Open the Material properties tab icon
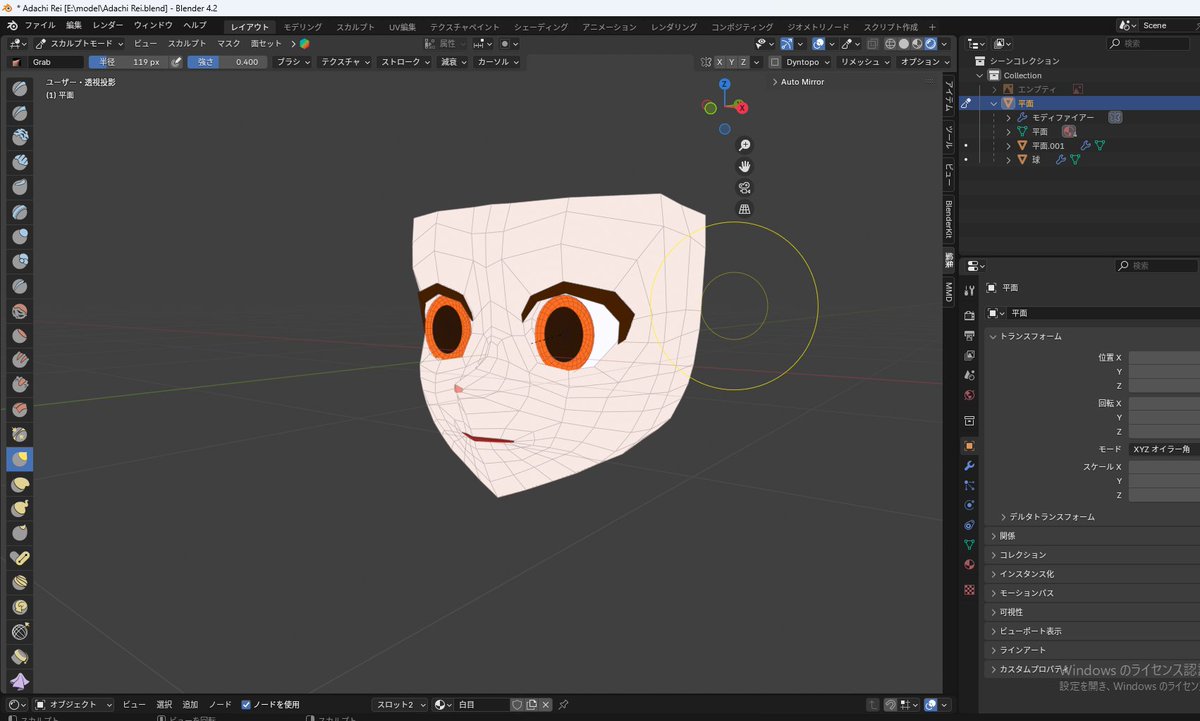This screenshot has height=721, width=1200. pyautogui.click(x=969, y=565)
